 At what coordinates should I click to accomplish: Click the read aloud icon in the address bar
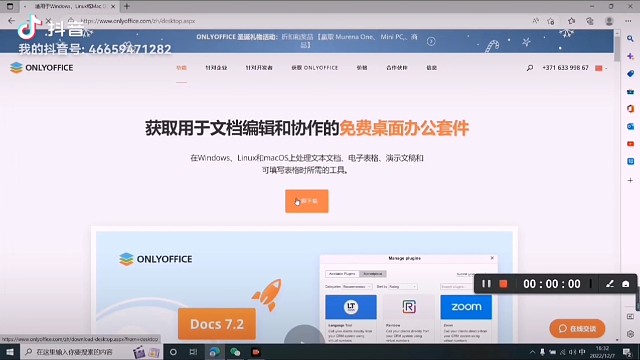click(x=535, y=21)
